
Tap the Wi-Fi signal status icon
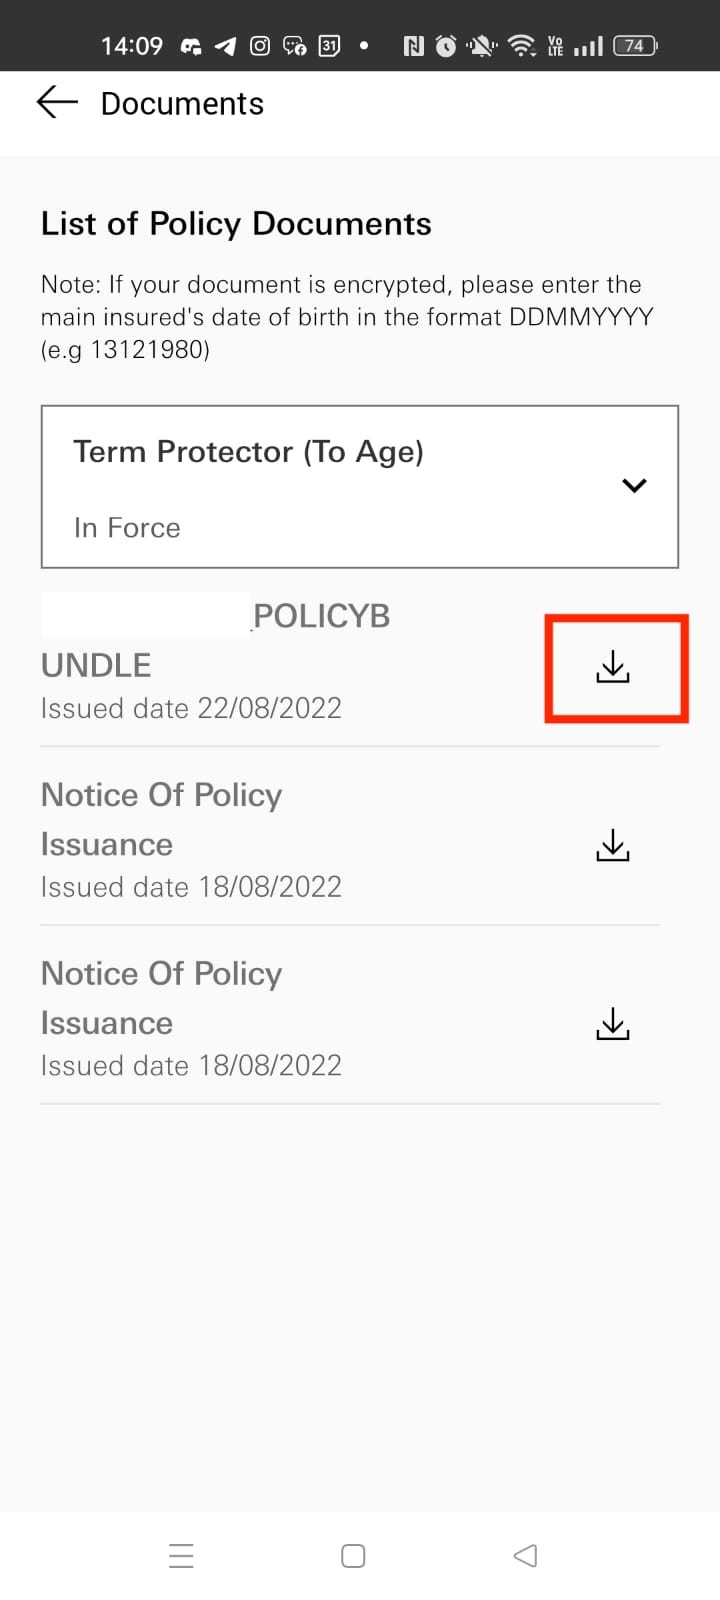[x=521, y=46]
